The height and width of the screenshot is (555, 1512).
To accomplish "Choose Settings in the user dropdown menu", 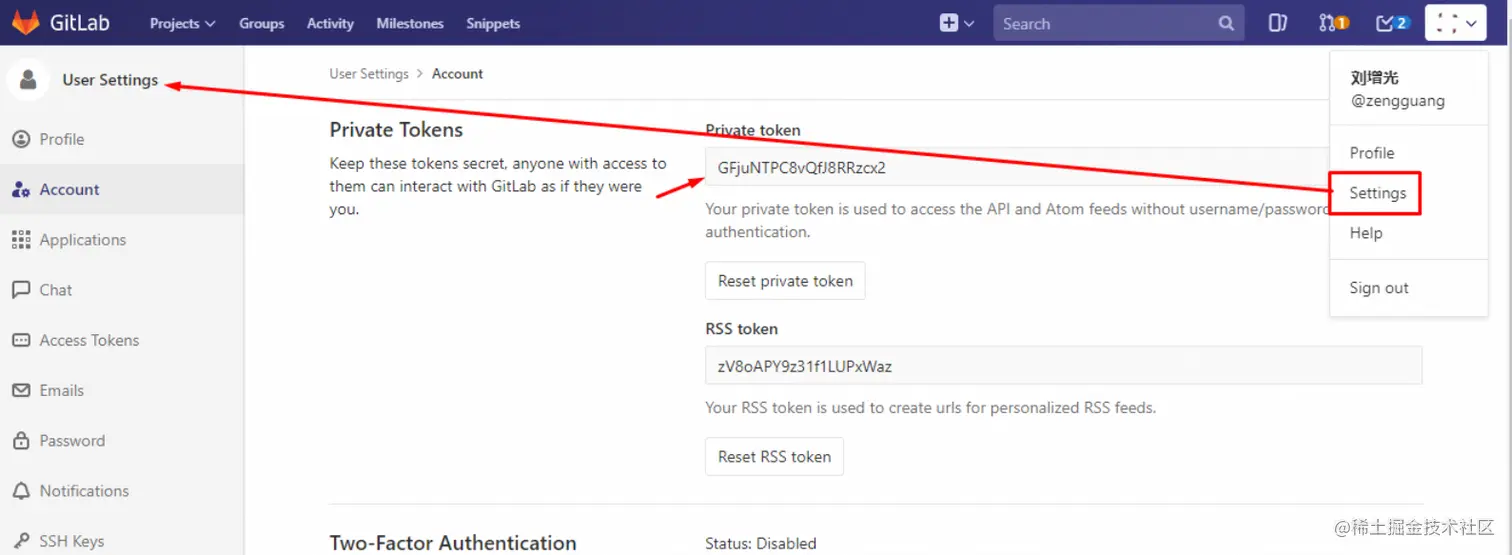I will (x=1377, y=193).
